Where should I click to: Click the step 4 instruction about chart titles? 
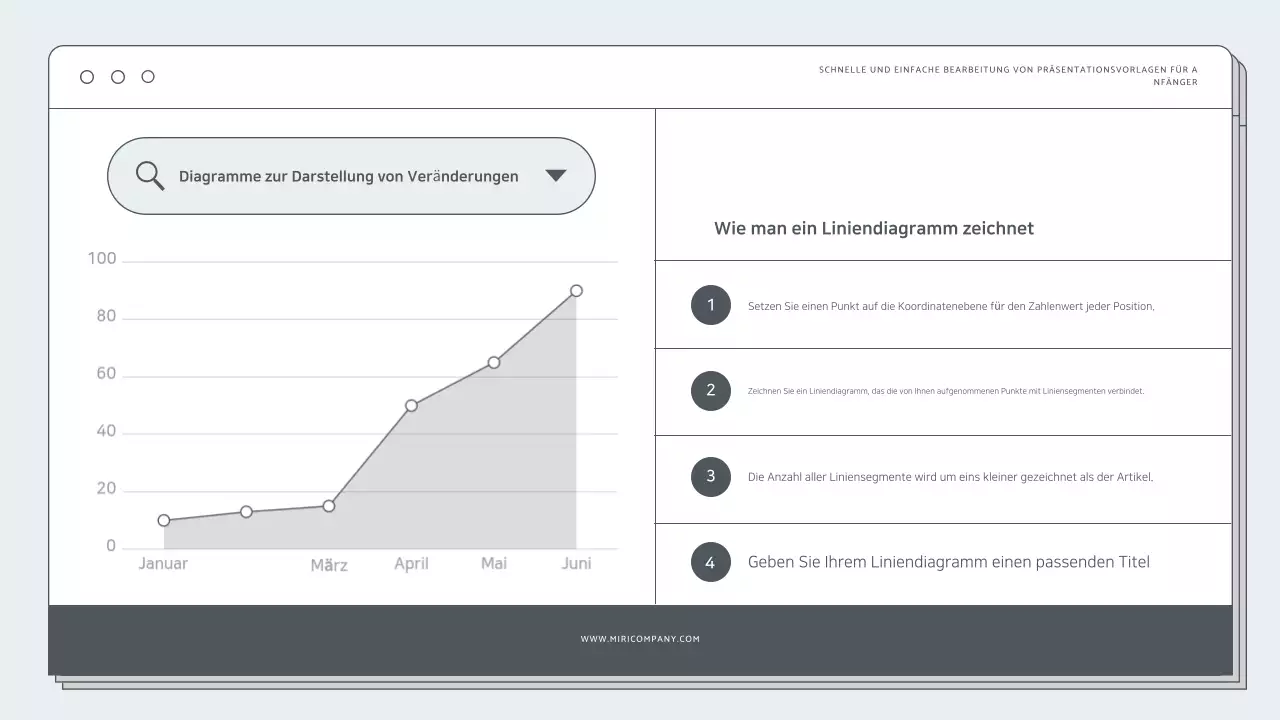pyautogui.click(x=948, y=562)
